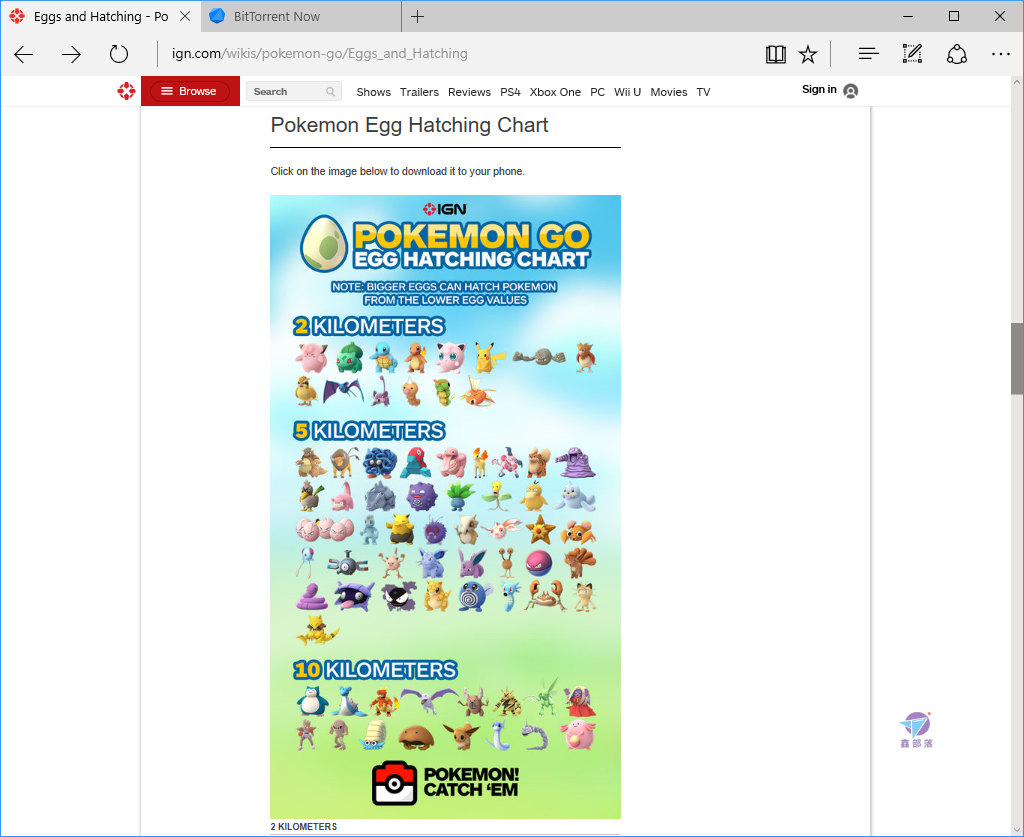This screenshot has width=1024, height=837.
Task: Maximize the browser window
Action: click(953, 16)
